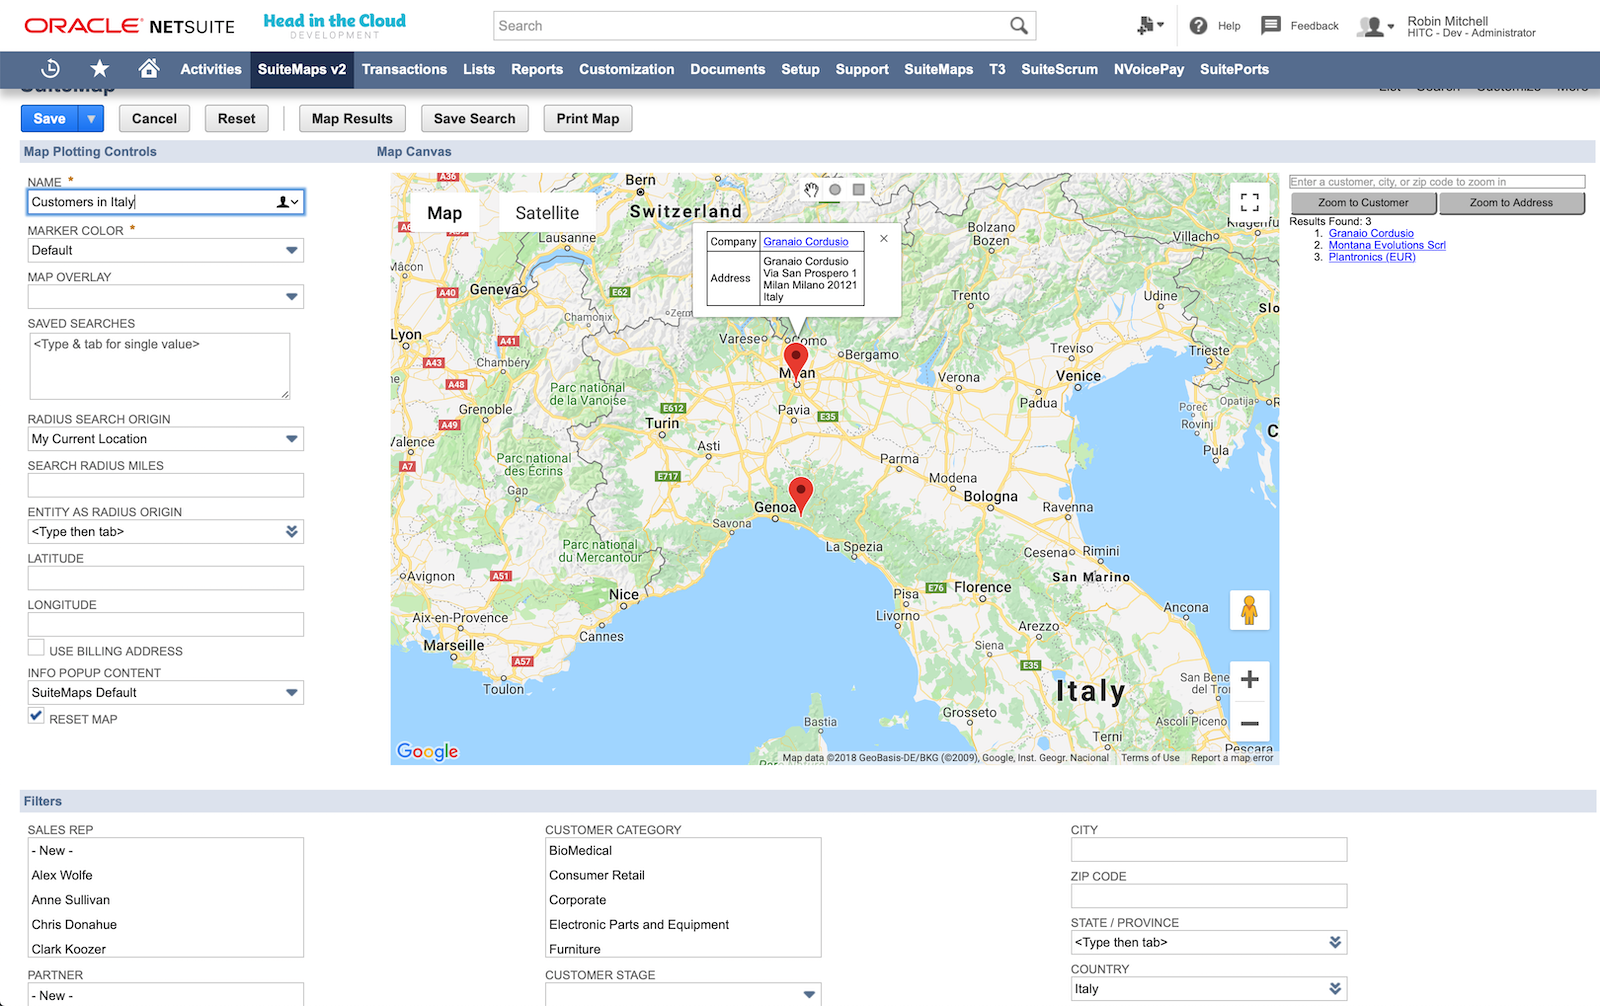Click Zoom to Address button
1600x1006 pixels.
[1511, 203]
